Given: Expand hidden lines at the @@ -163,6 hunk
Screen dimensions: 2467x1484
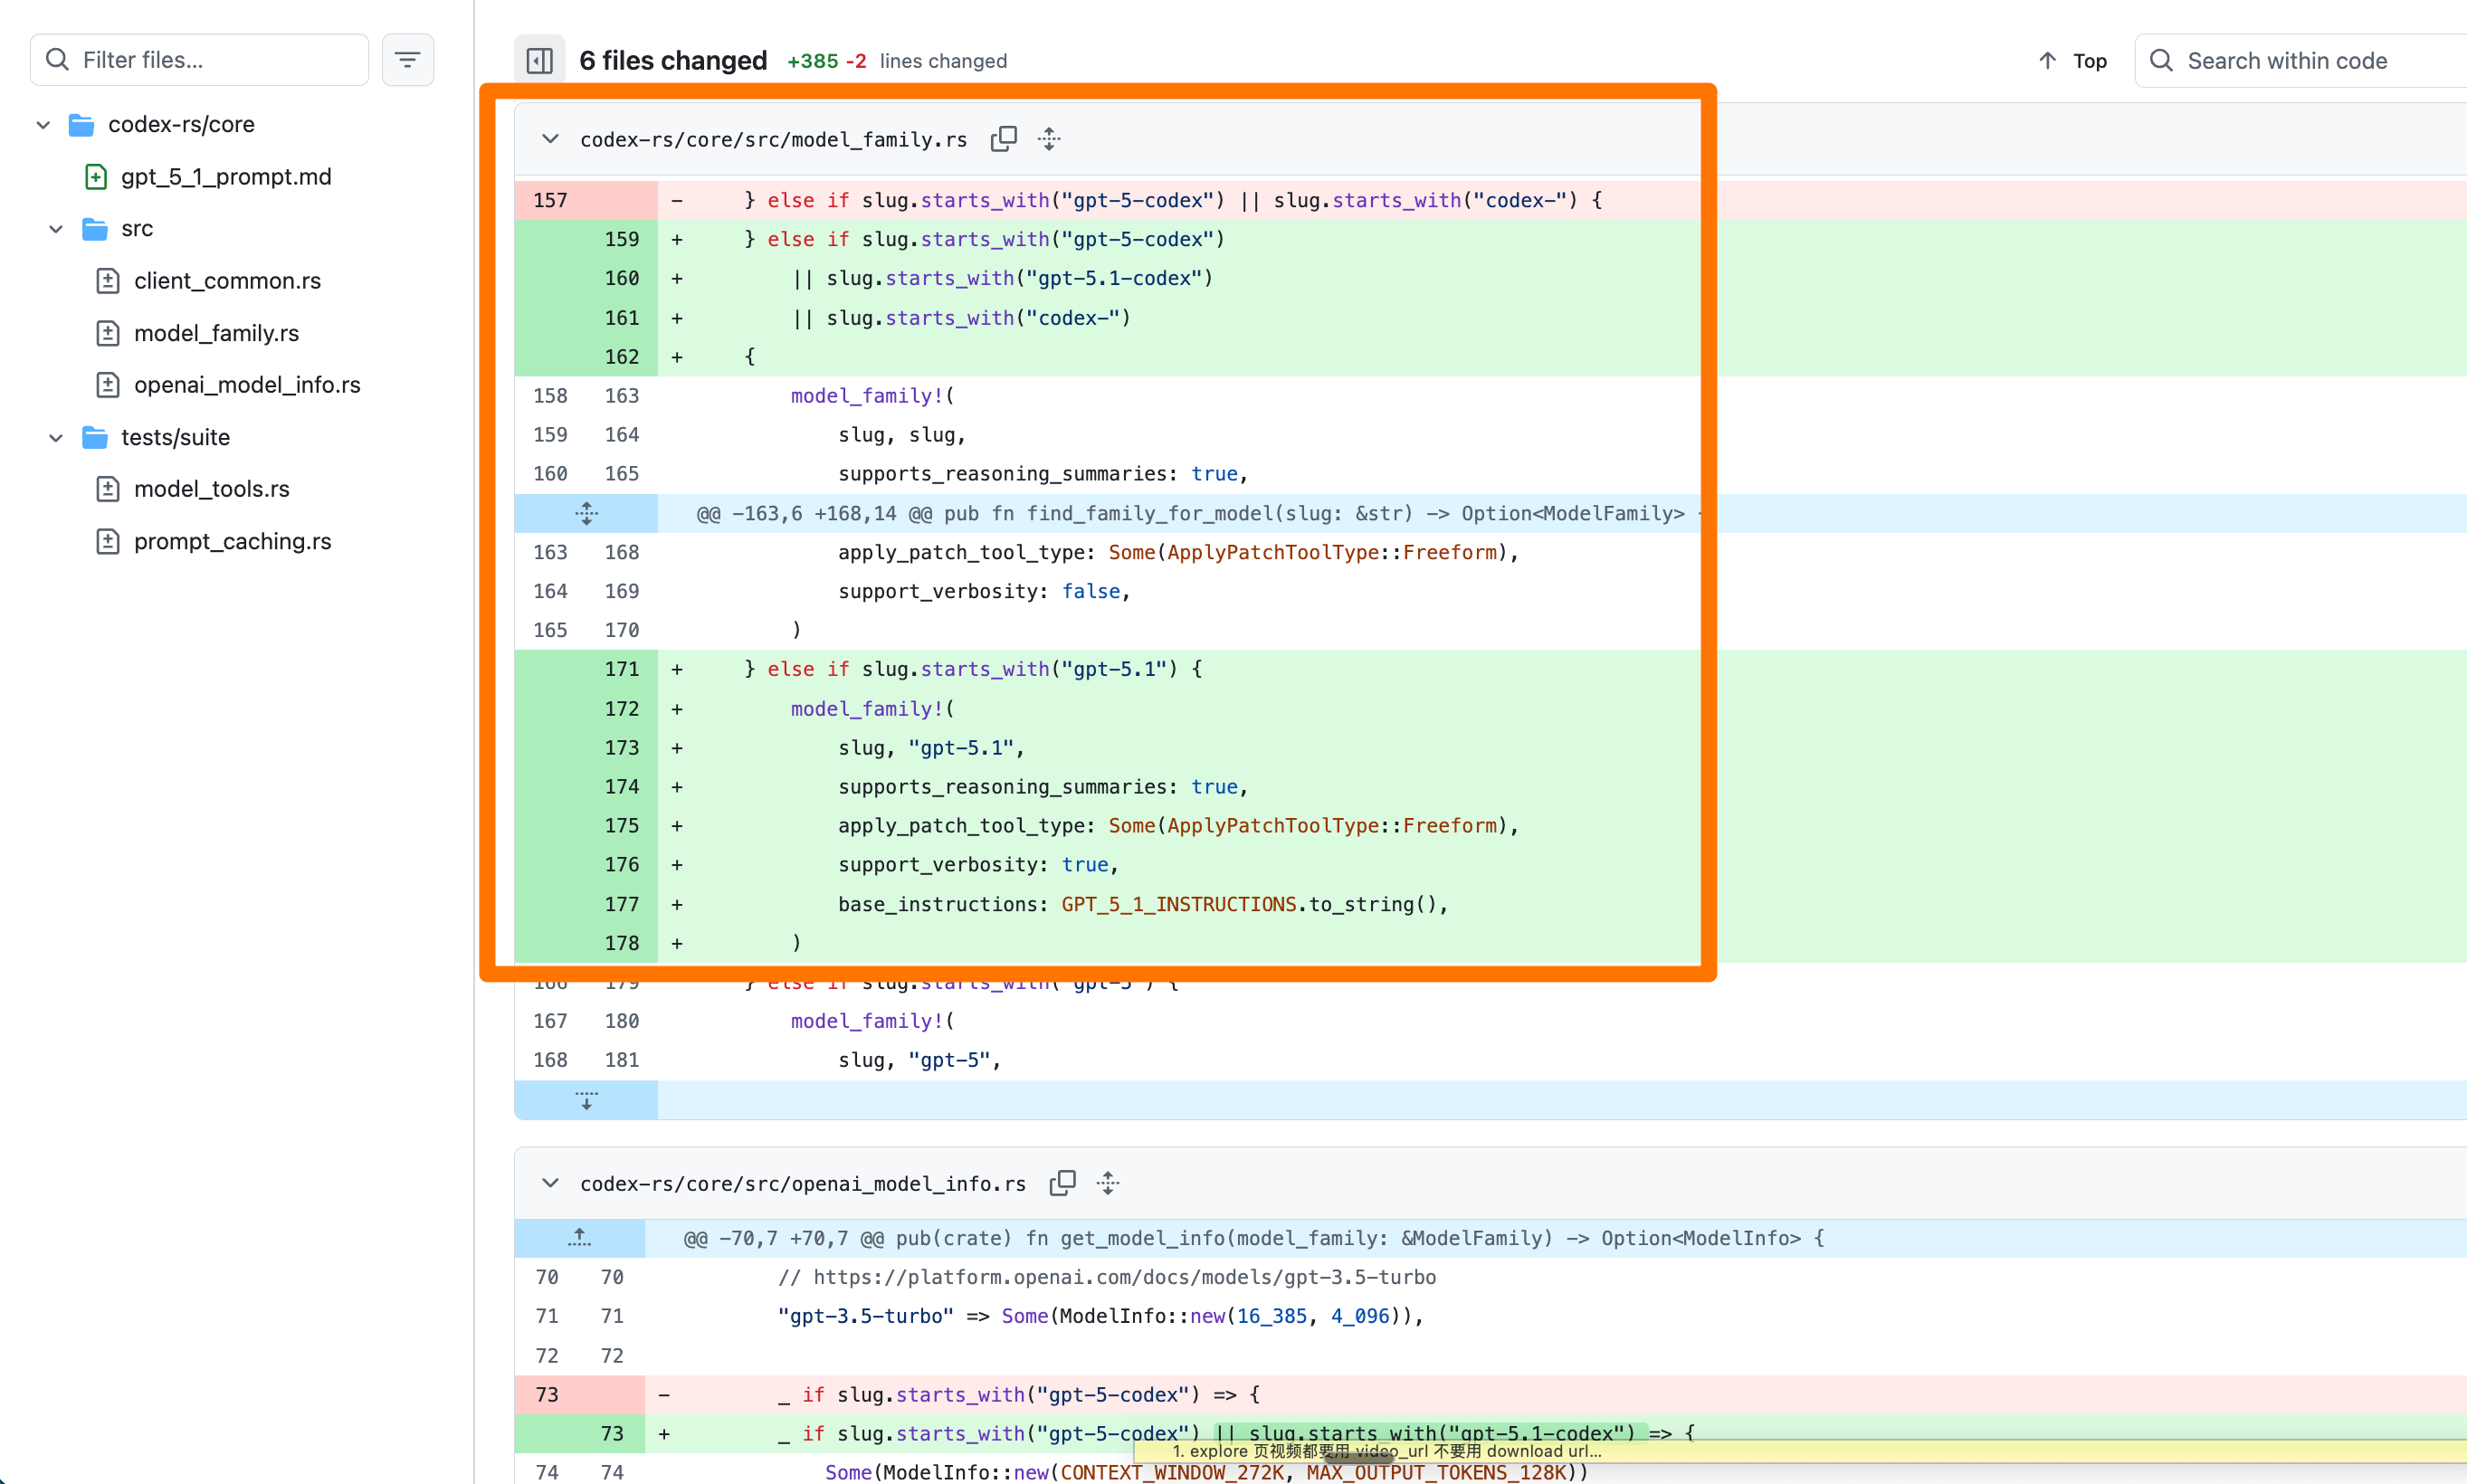Looking at the screenshot, I should 586,513.
